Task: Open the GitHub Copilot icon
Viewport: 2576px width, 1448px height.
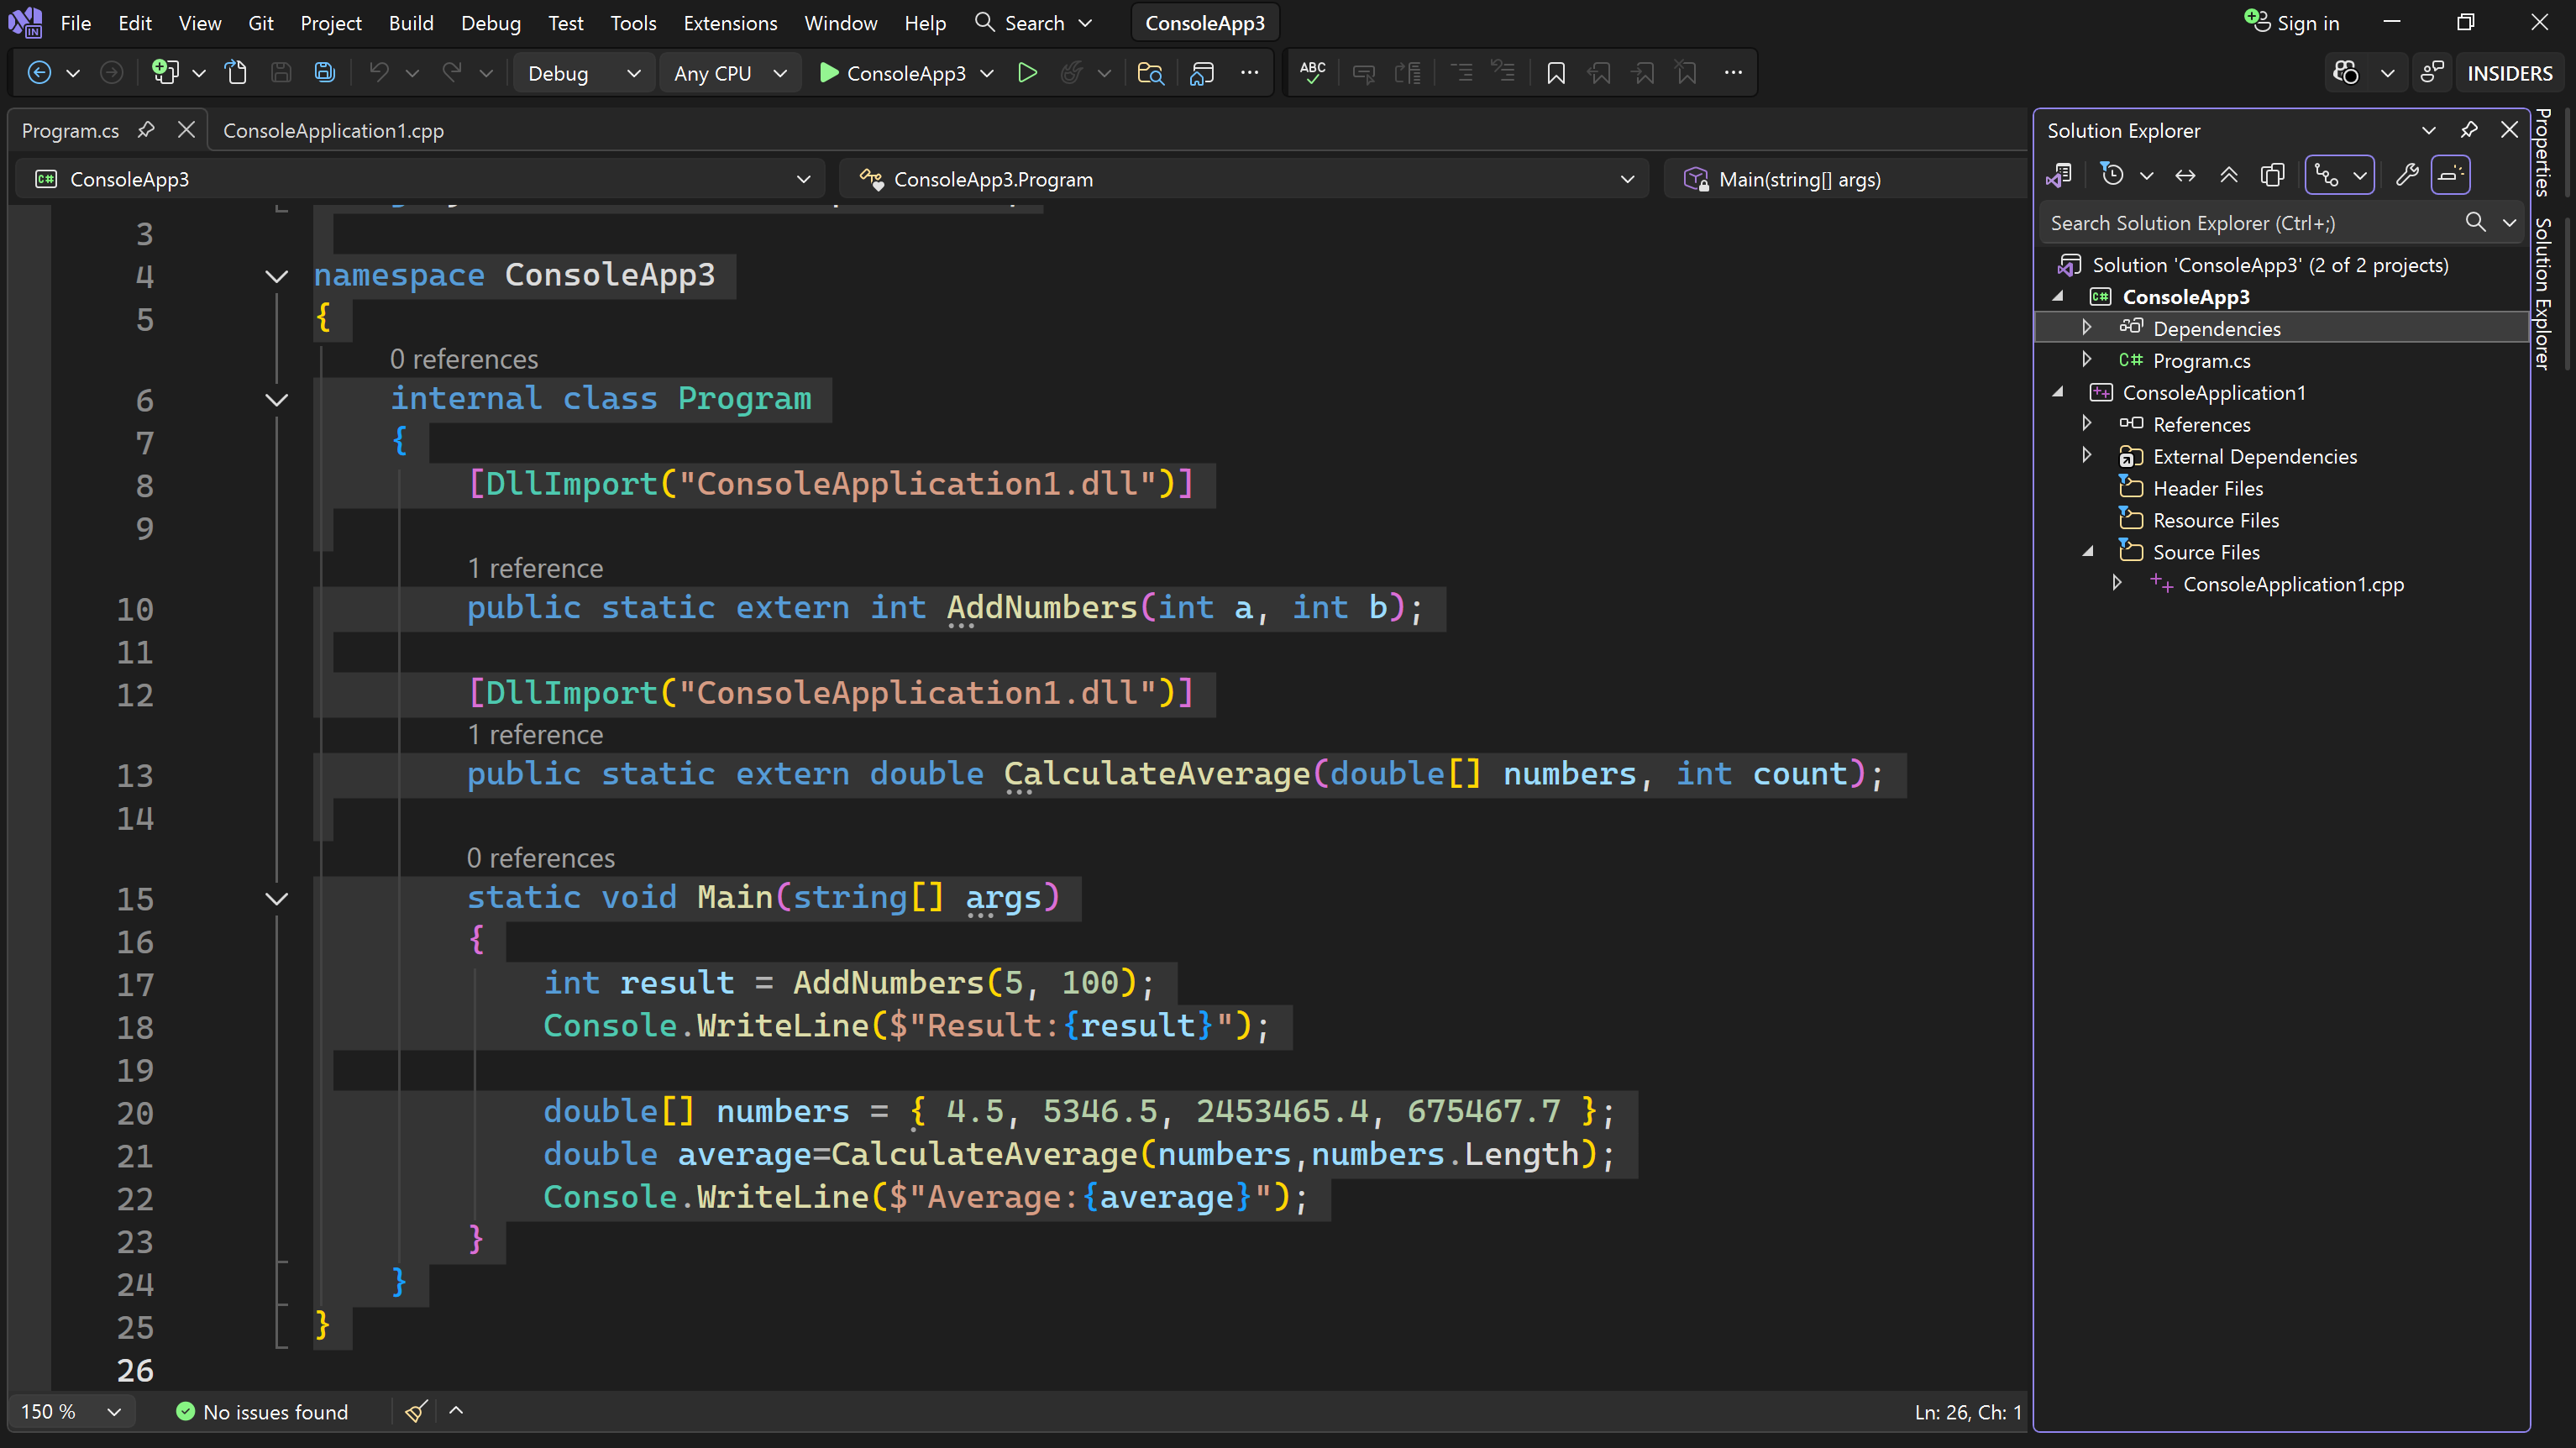Action: pyautogui.click(x=2346, y=73)
